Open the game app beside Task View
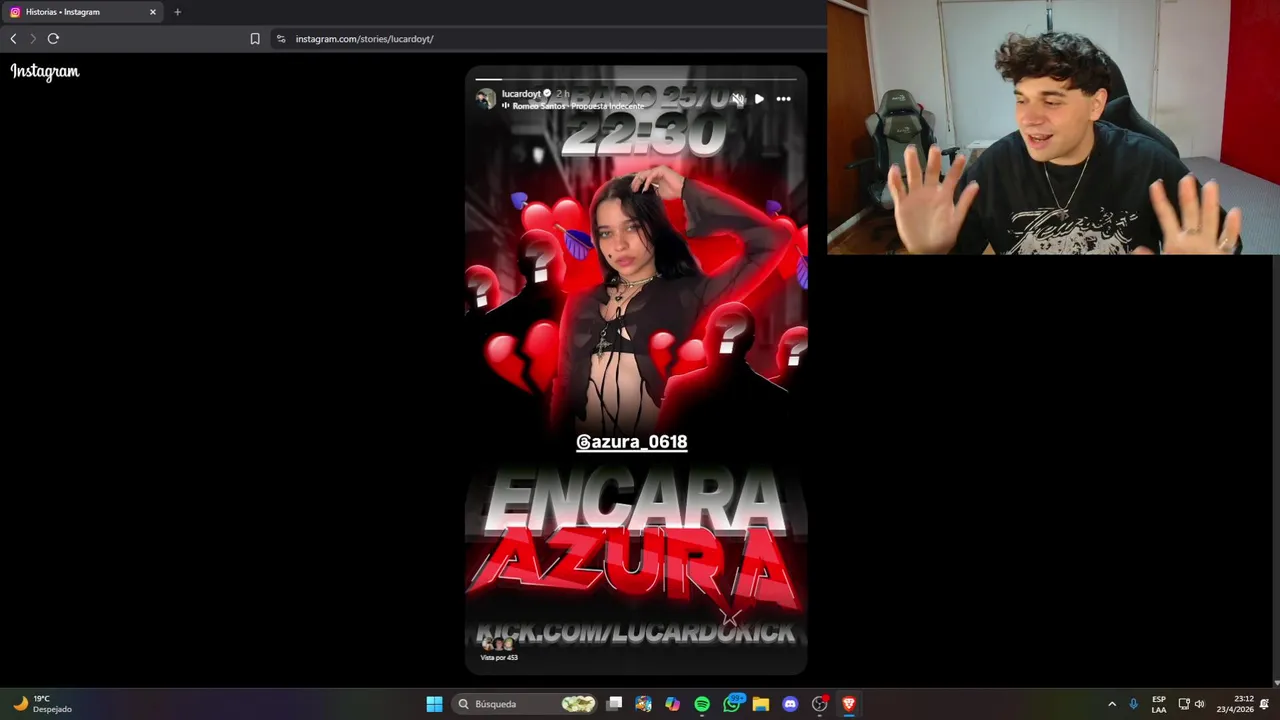 pyautogui.click(x=643, y=704)
